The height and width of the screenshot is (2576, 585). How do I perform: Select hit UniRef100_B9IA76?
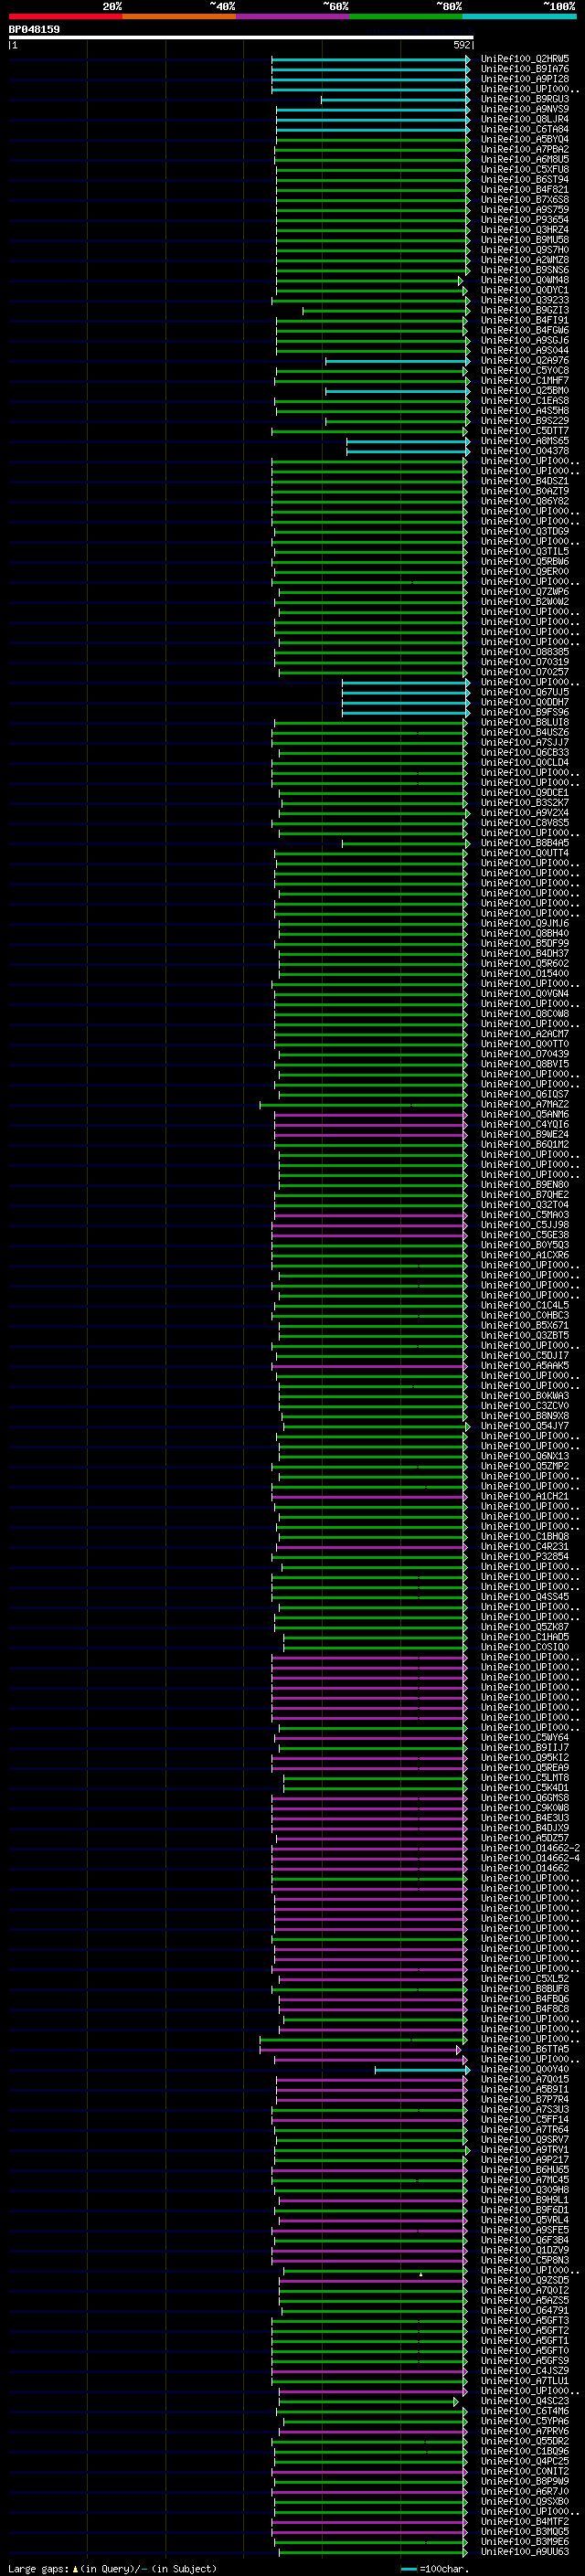525,69
